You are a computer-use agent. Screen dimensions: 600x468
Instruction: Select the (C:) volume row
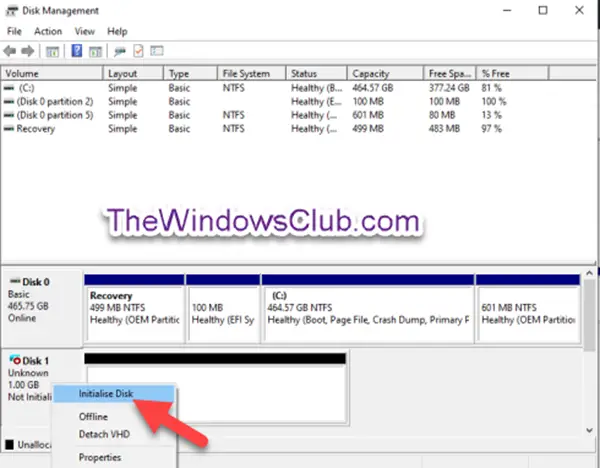[276, 88]
